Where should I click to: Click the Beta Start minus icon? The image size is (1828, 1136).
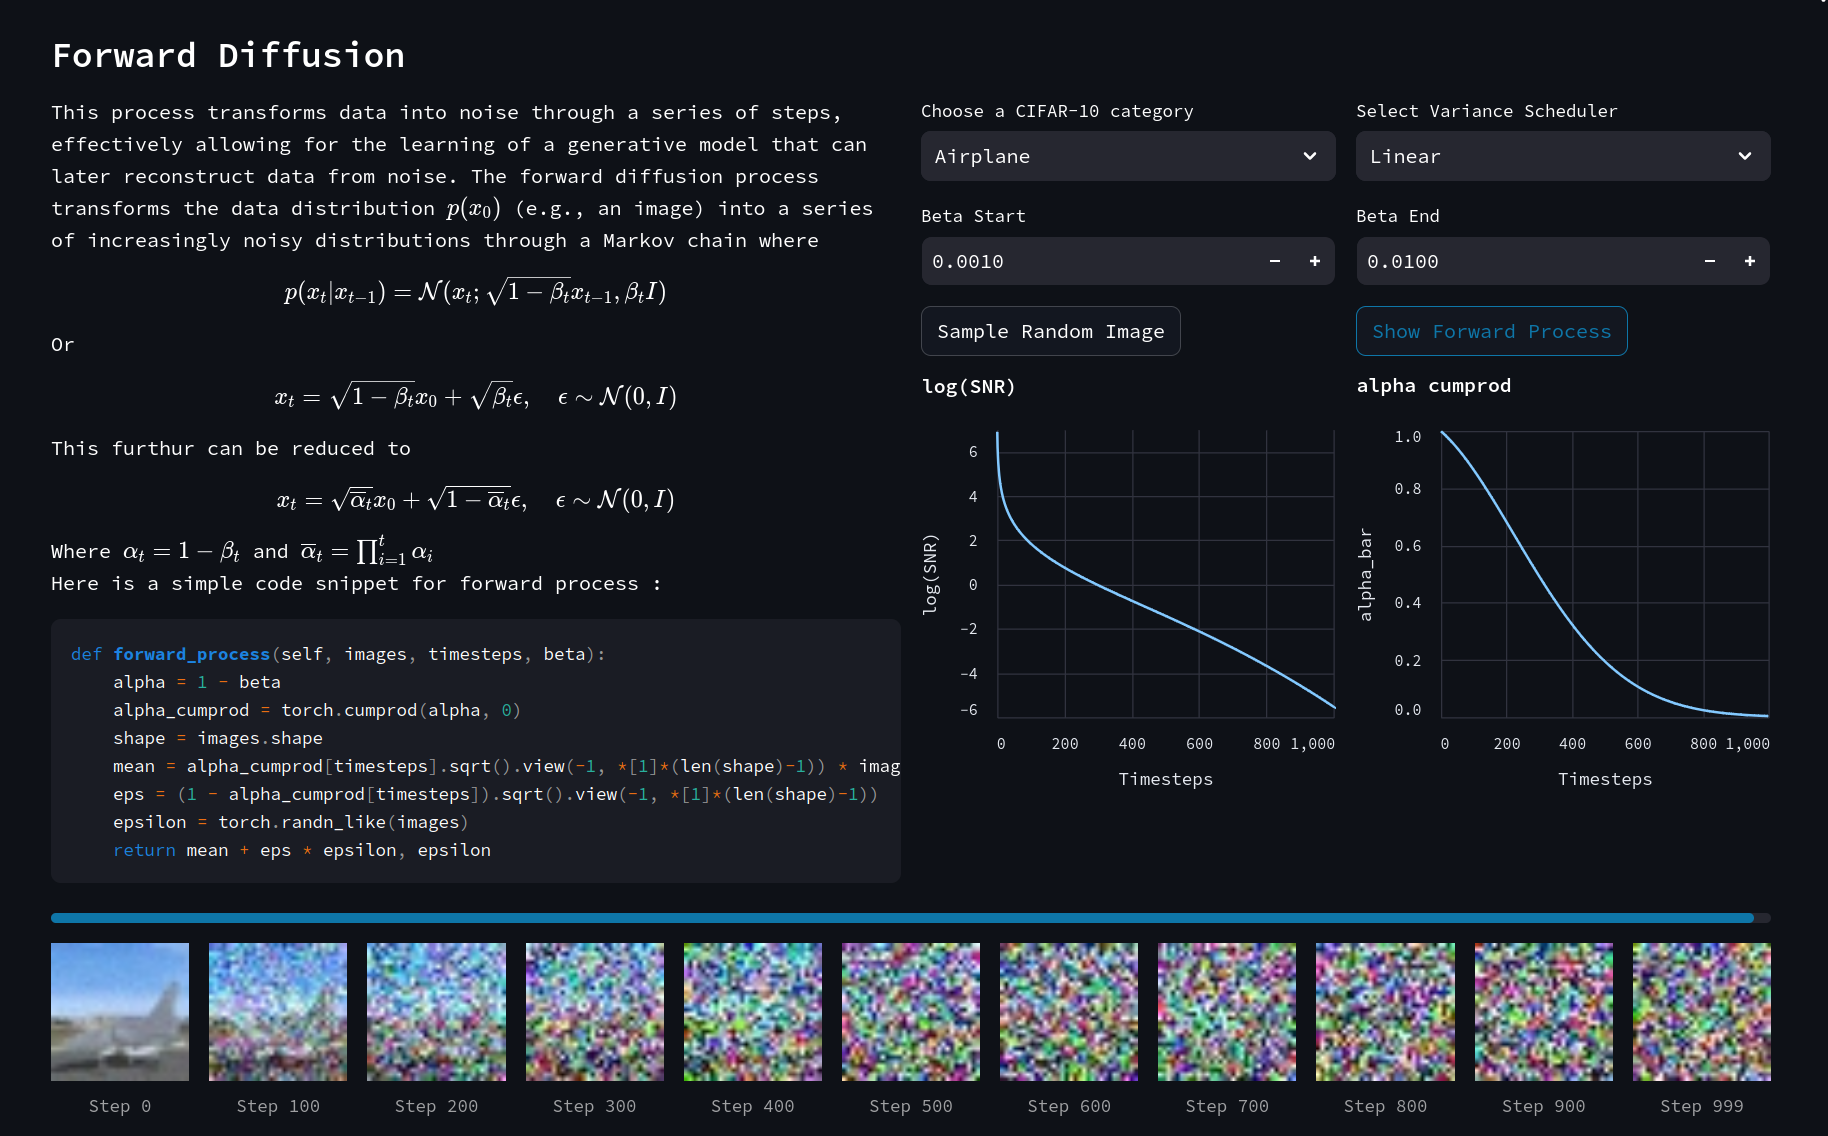[1275, 261]
